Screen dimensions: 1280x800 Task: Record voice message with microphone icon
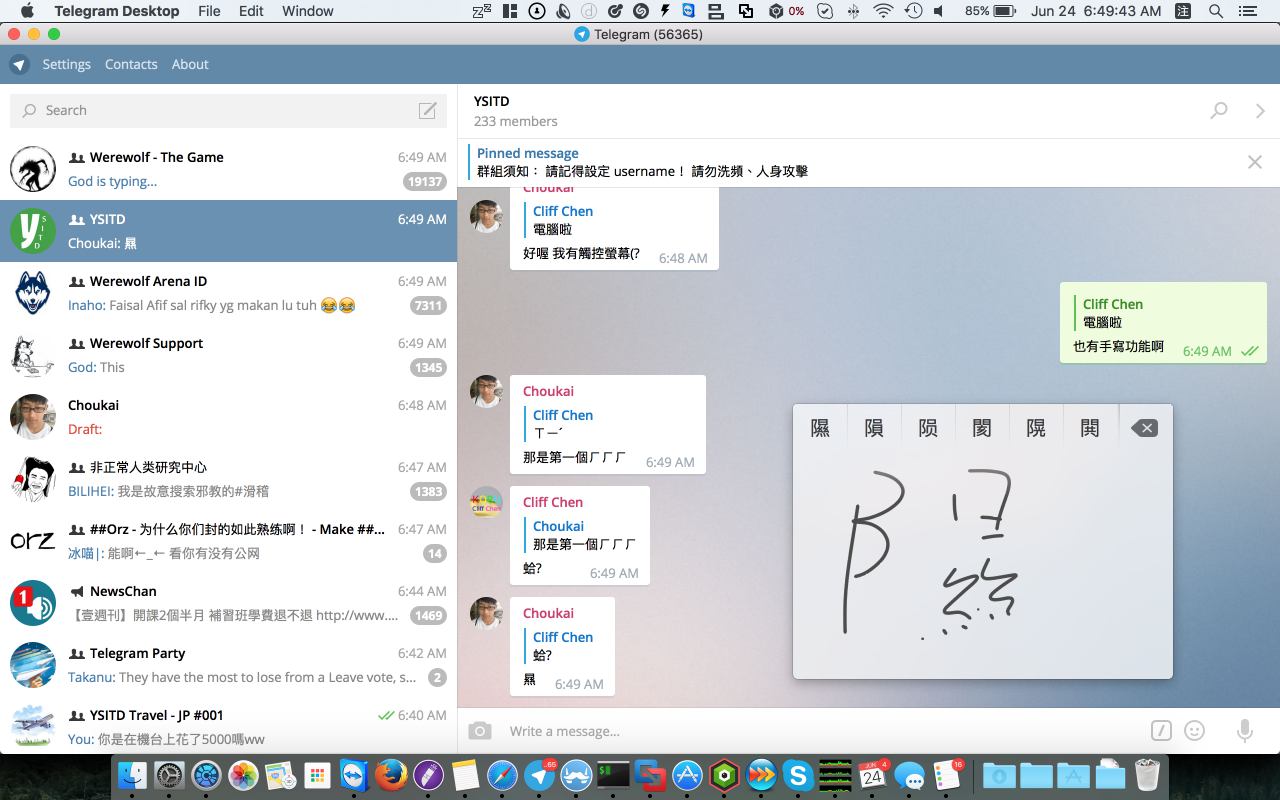[x=1244, y=731]
